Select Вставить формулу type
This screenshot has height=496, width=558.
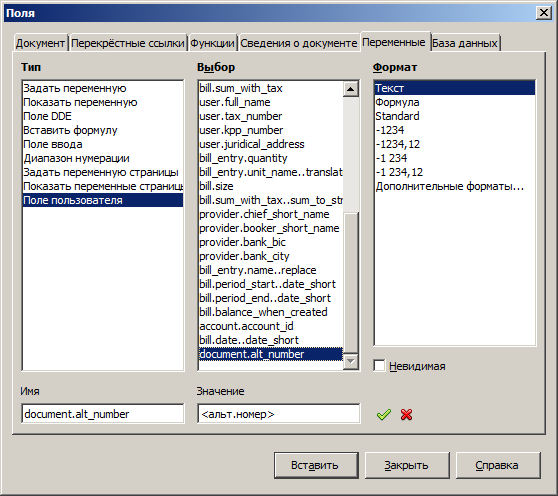coord(103,130)
